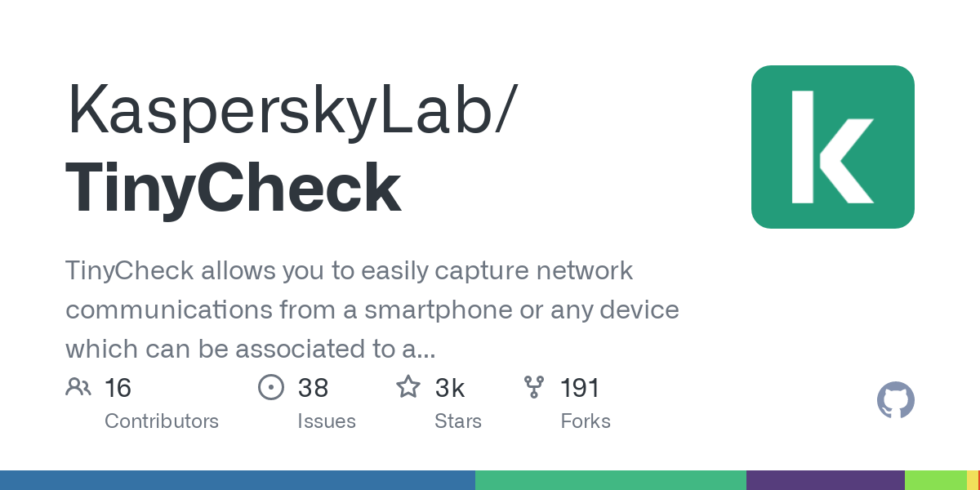
Task: Click the issues circle-dot icon
Action: (x=271, y=387)
